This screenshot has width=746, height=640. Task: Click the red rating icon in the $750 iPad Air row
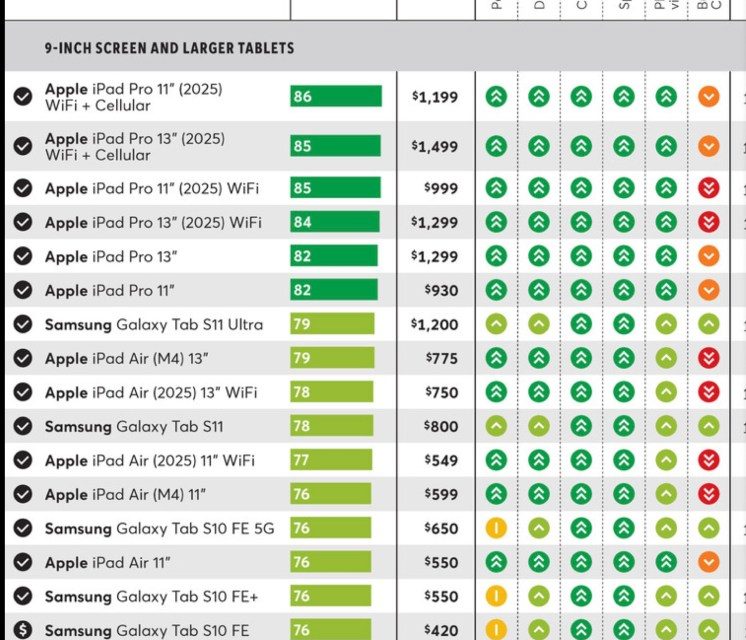pyautogui.click(x=708, y=392)
